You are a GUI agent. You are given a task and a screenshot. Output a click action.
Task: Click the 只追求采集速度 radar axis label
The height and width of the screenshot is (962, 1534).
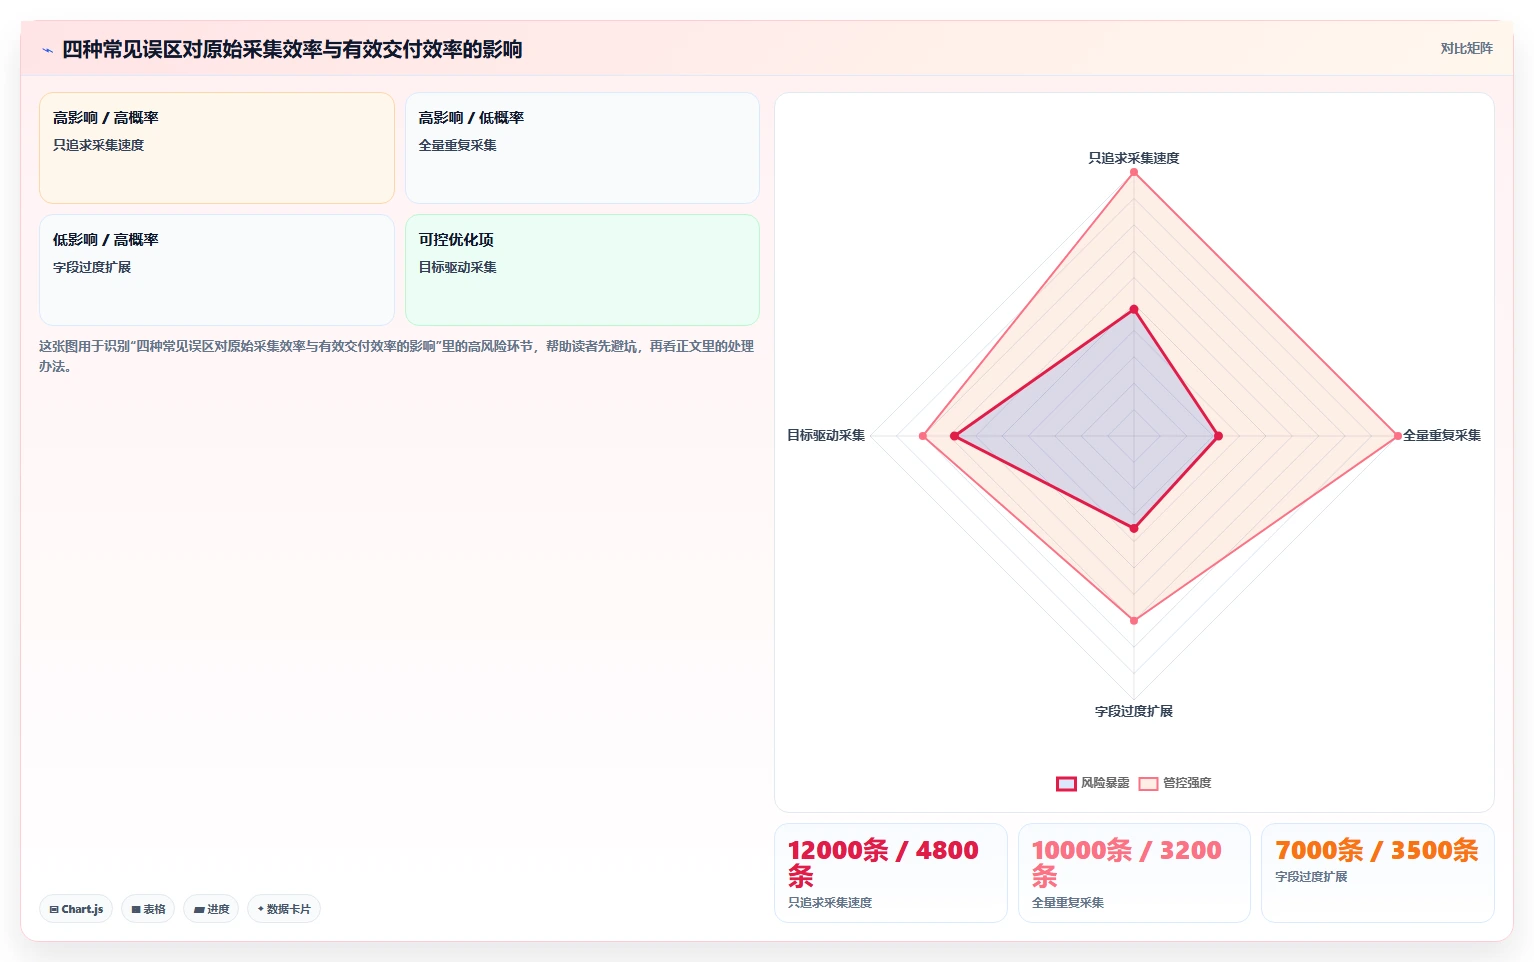[x=1134, y=158]
